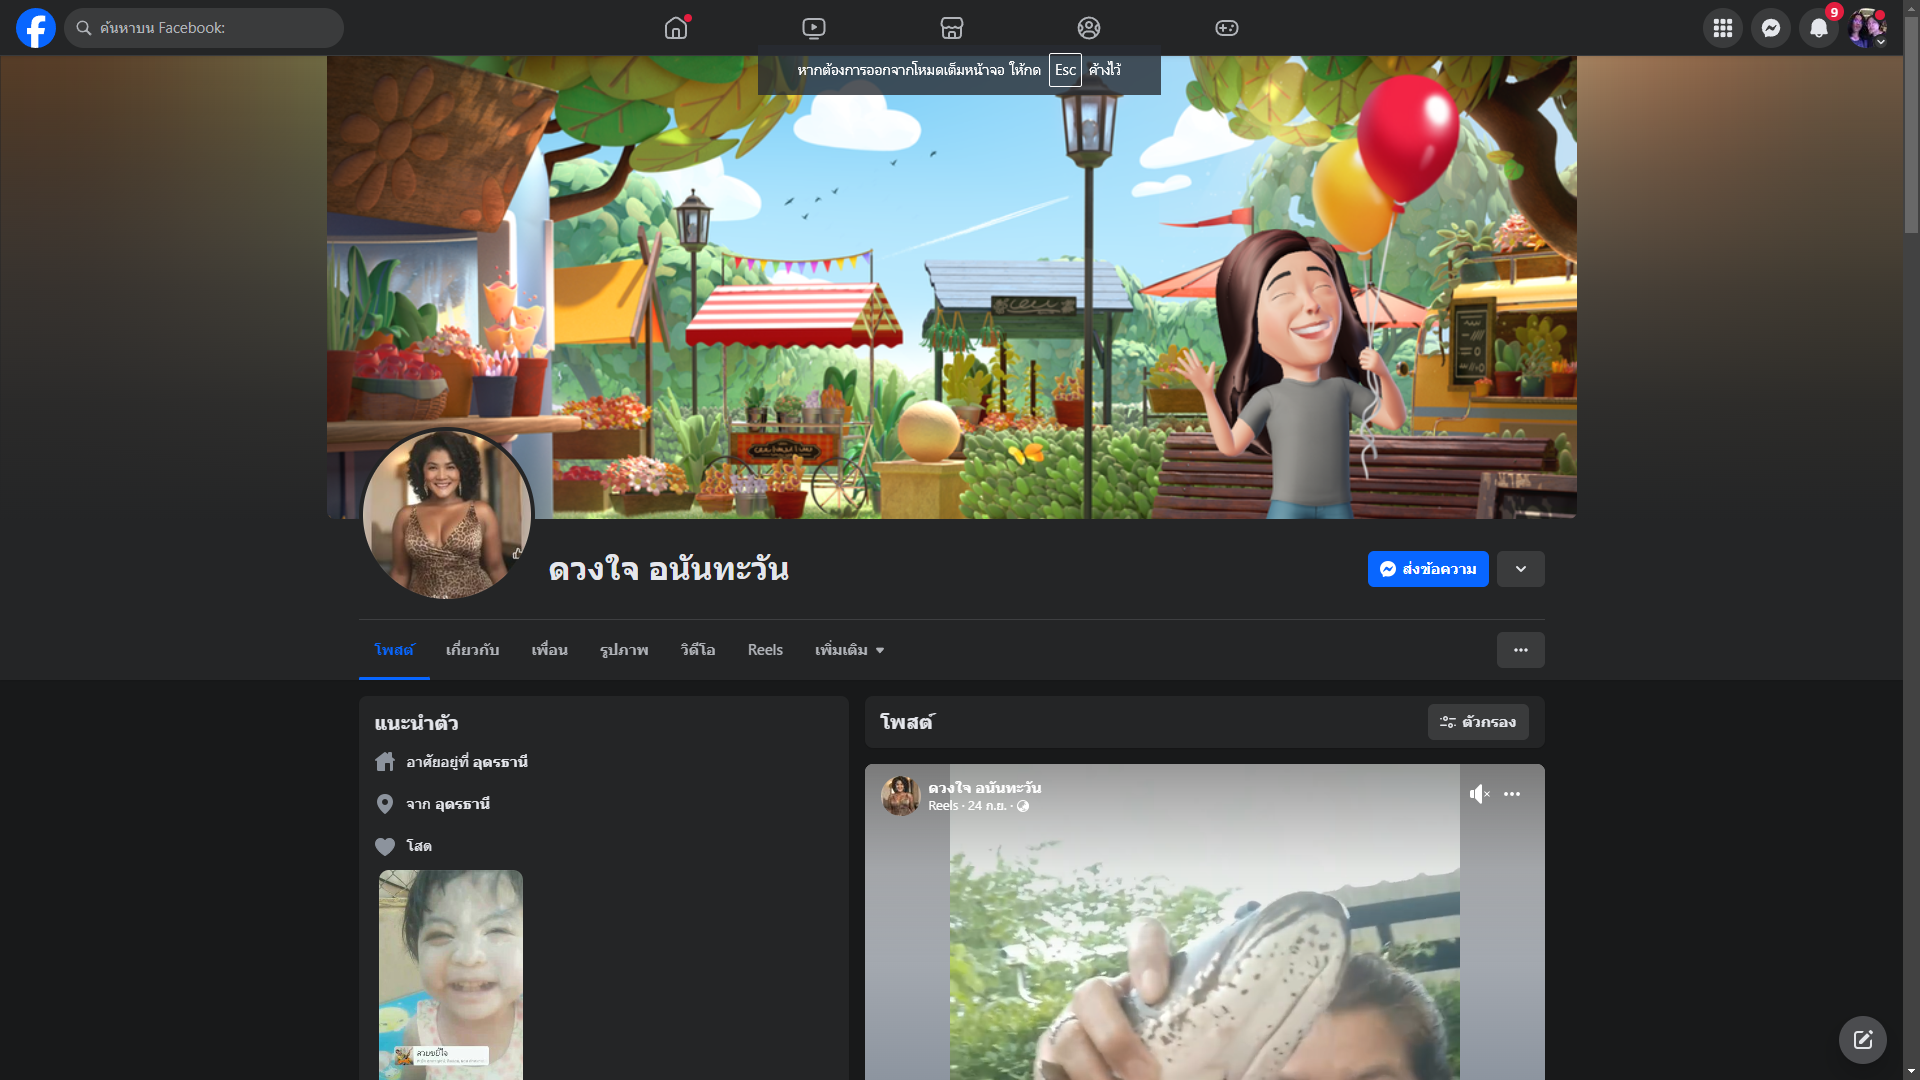The width and height of the screenshot is (1920, 1080).
Task: Open the Groups icon in top bar
Action: coord(1089,28)
